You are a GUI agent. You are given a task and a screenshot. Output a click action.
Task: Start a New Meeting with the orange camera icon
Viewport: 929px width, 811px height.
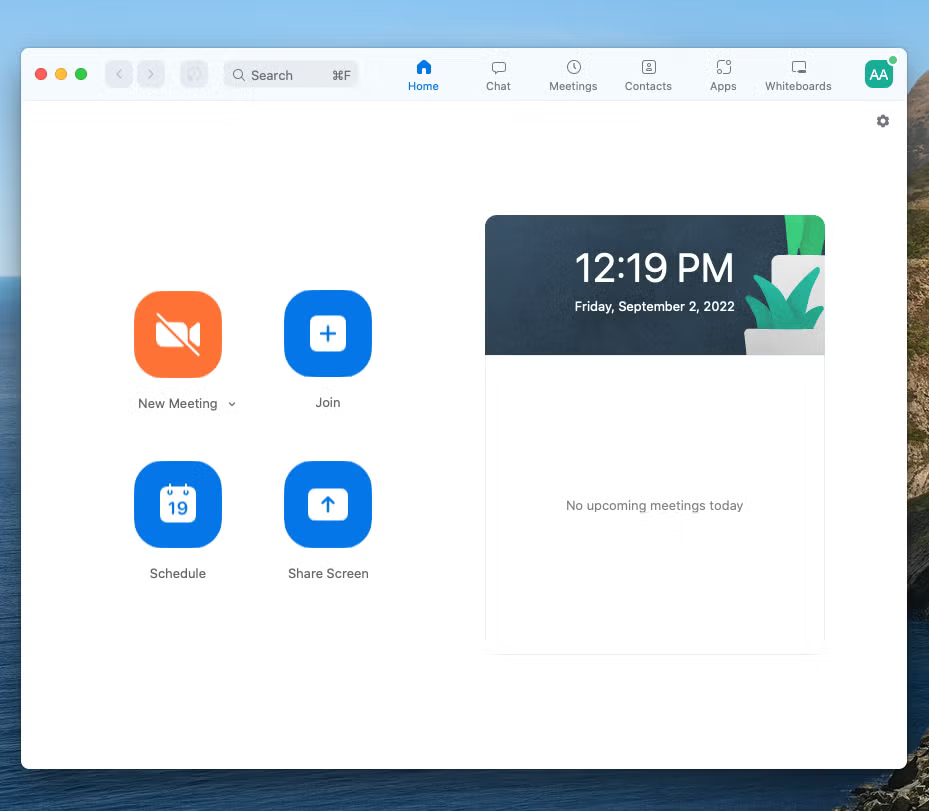pyautogui.click(x=178, y=335)
